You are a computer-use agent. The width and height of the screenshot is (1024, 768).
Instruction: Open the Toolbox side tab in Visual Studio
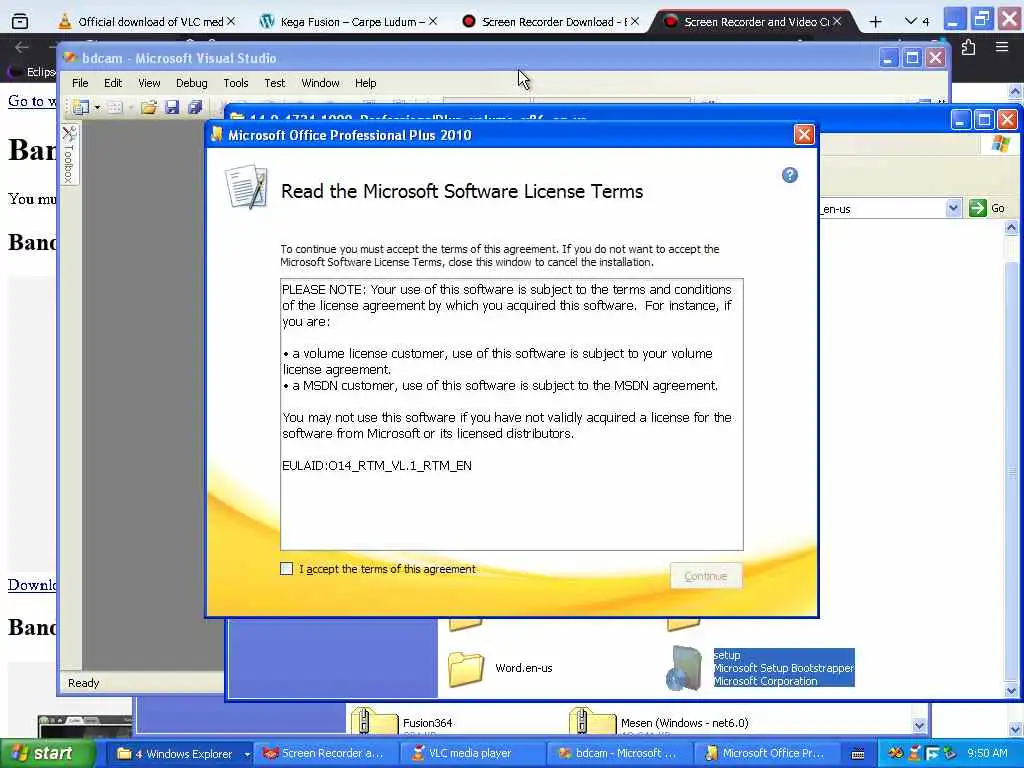tap(69, 154)
